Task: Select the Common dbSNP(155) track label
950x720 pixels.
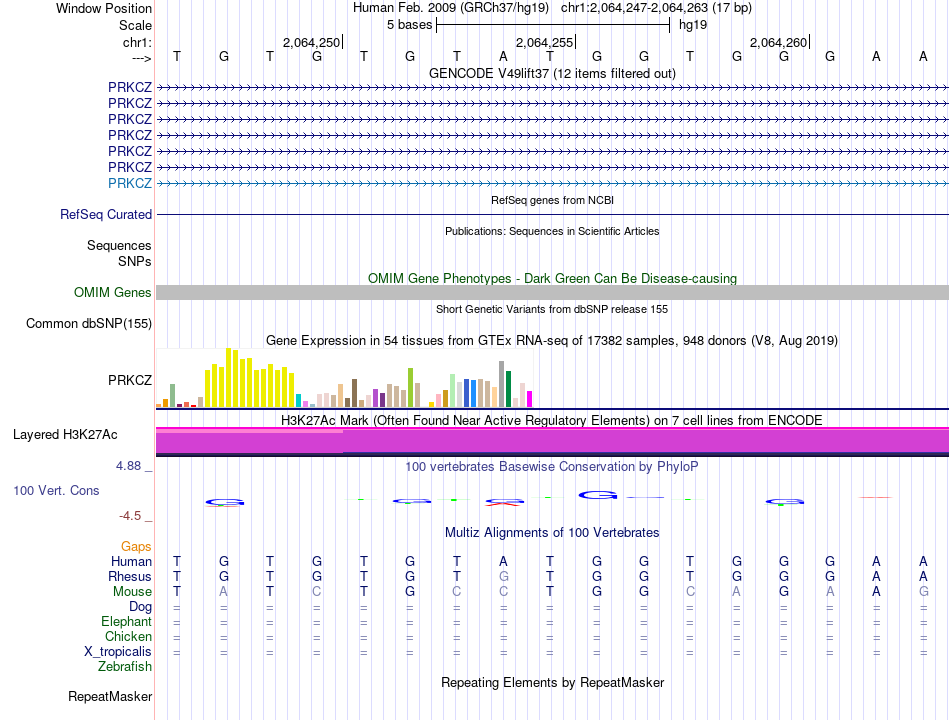Action: click(89, 323)
